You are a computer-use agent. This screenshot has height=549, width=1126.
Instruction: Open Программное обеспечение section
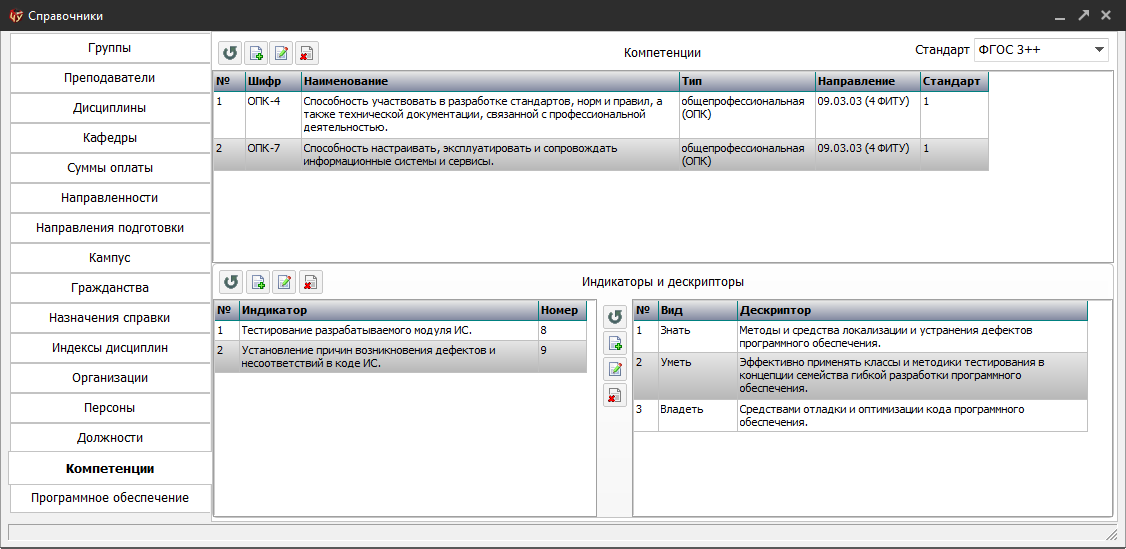pyautogui.click(x=110, y=497)
